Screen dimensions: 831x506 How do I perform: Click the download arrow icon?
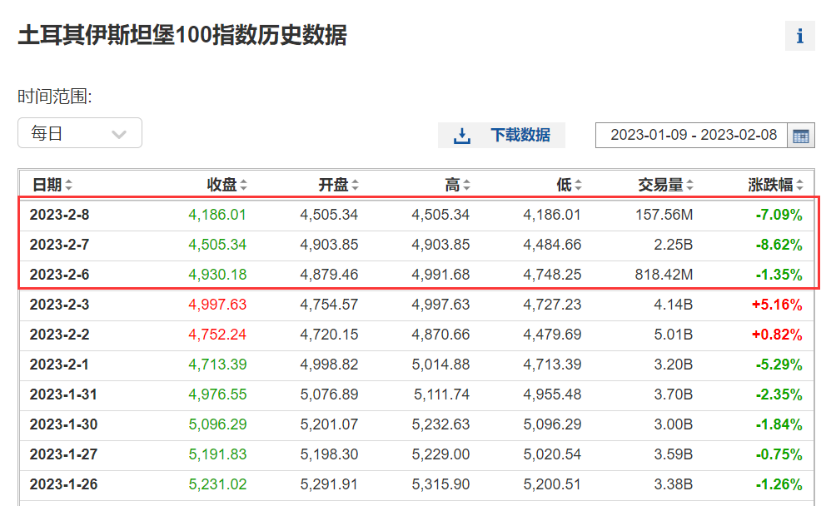pyautogui.click(x=462, y=136)
